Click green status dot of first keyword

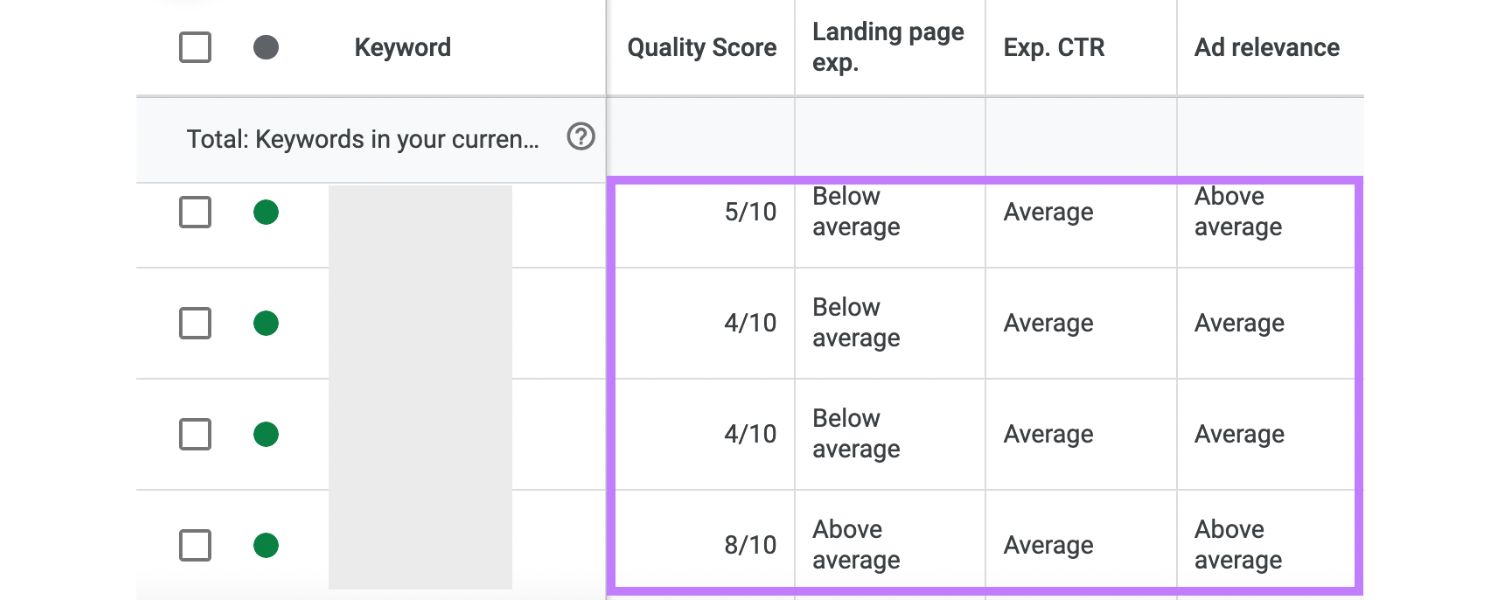pos(266,212)
